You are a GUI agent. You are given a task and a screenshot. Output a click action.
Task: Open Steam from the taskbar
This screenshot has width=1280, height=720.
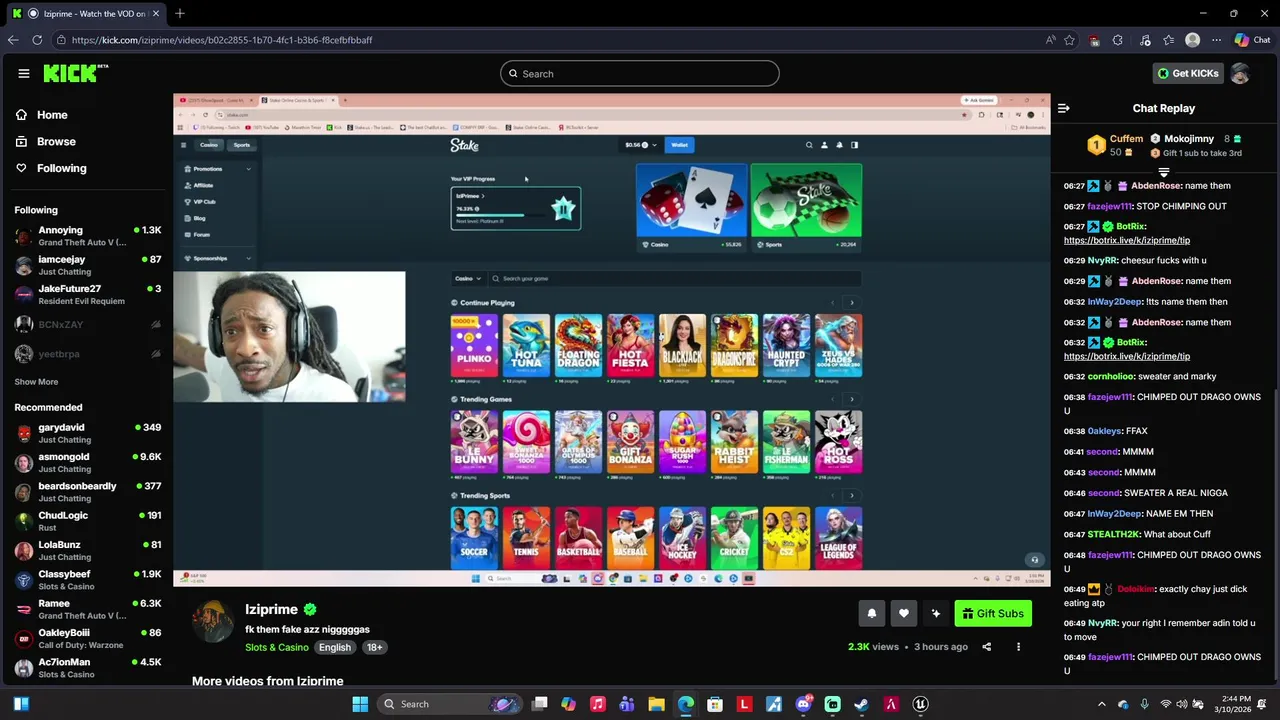click(861, 704)
